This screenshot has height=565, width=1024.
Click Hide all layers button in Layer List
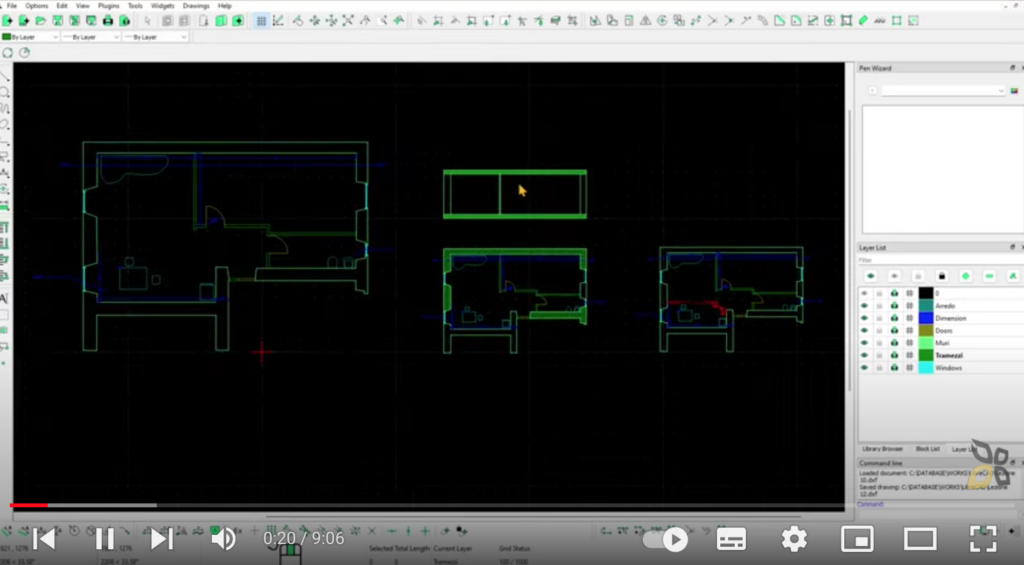click(x=894, y=276)
